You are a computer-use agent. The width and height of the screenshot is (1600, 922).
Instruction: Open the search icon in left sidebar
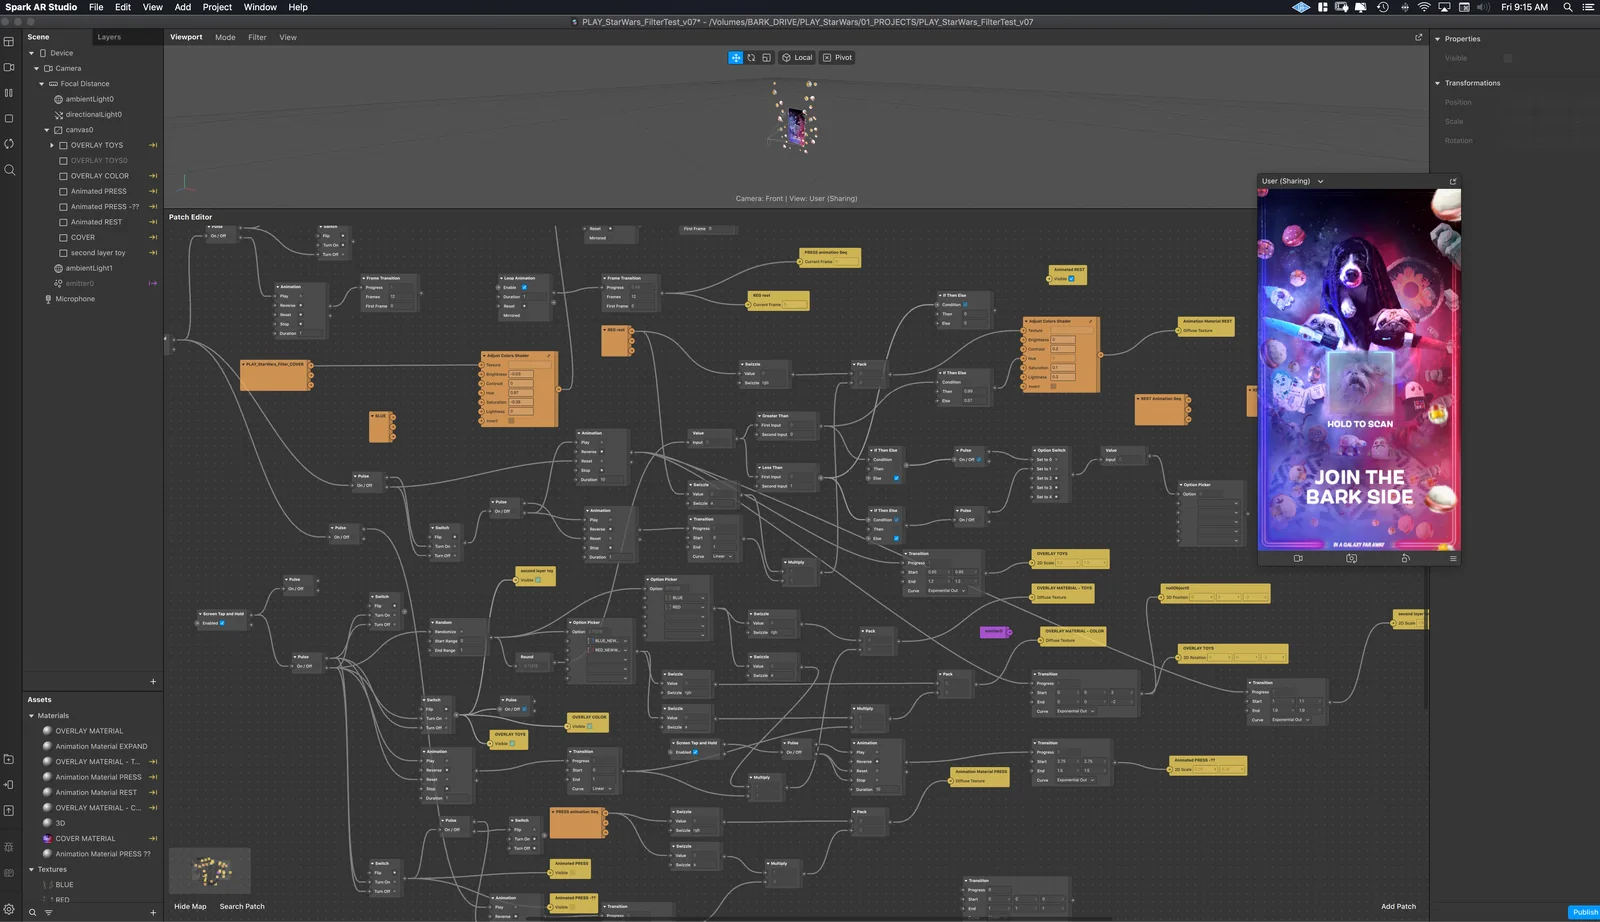tap(9, 170)
